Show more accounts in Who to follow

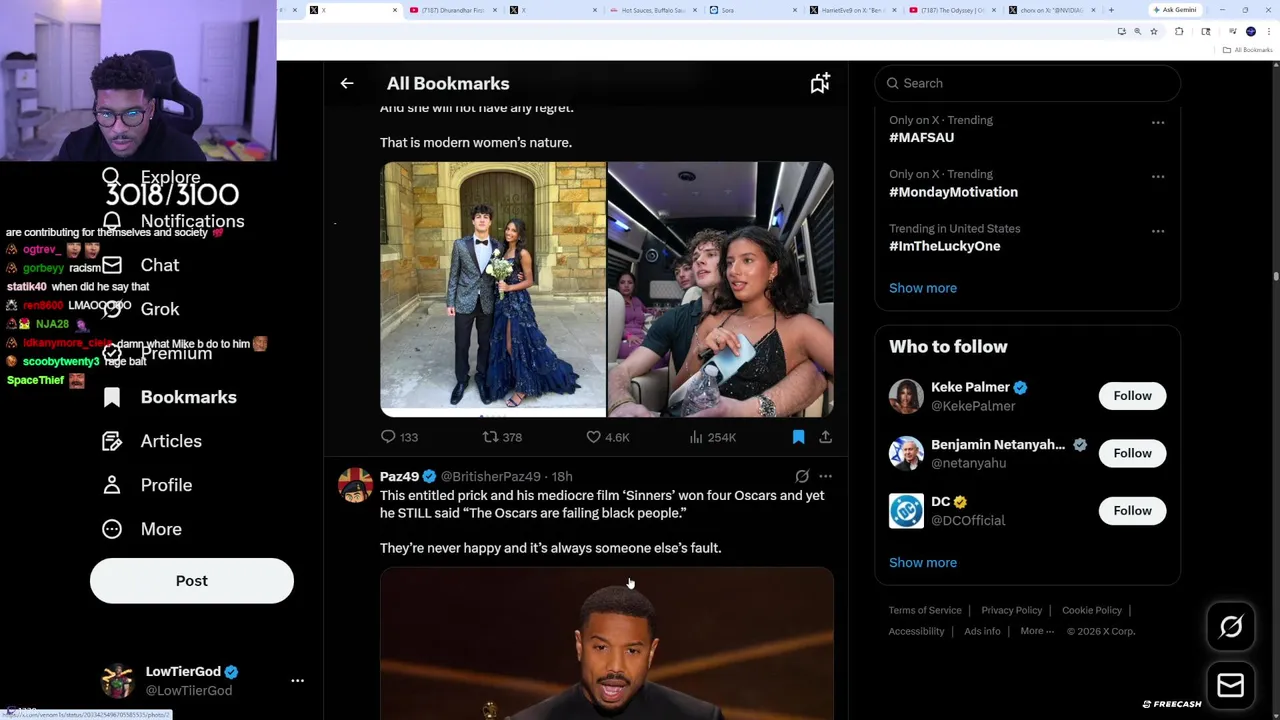(x=923, y=562)
